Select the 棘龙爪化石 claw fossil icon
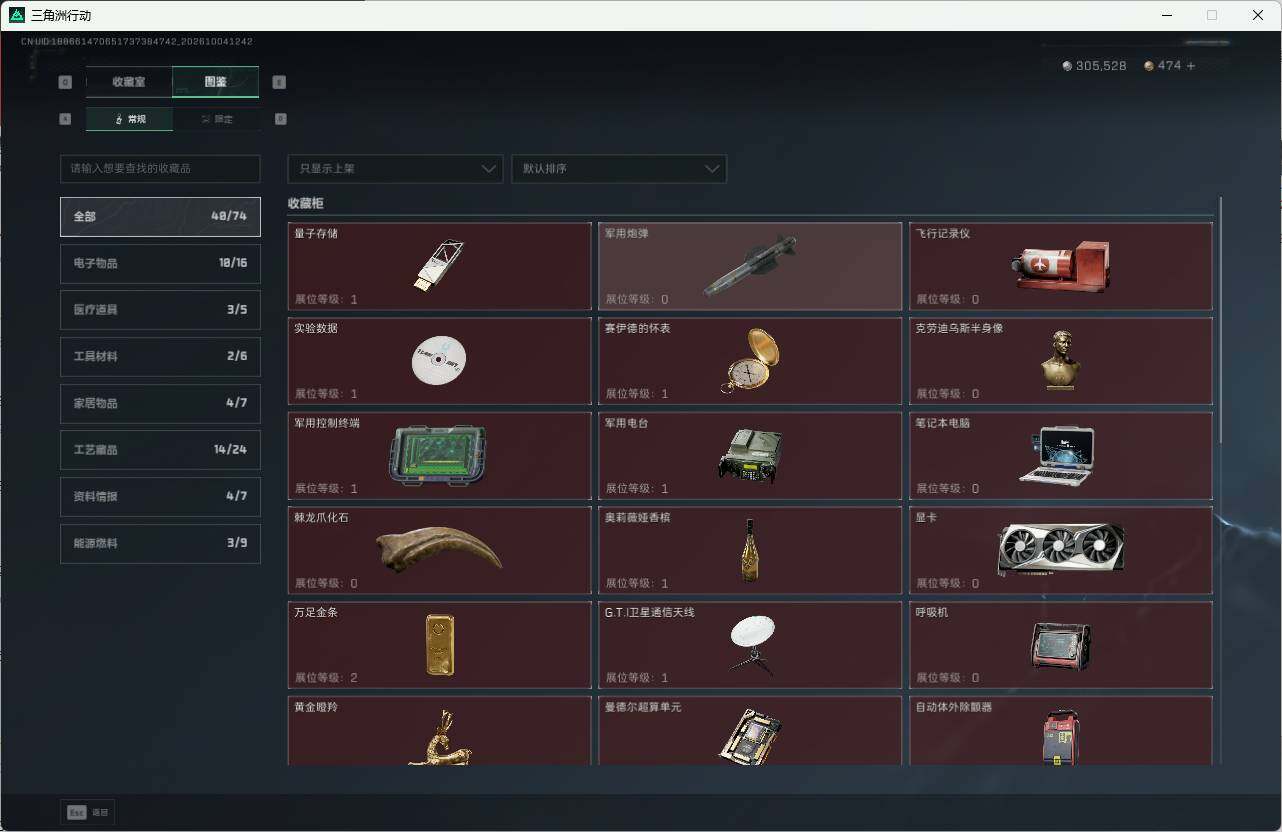 coord(439,550)
